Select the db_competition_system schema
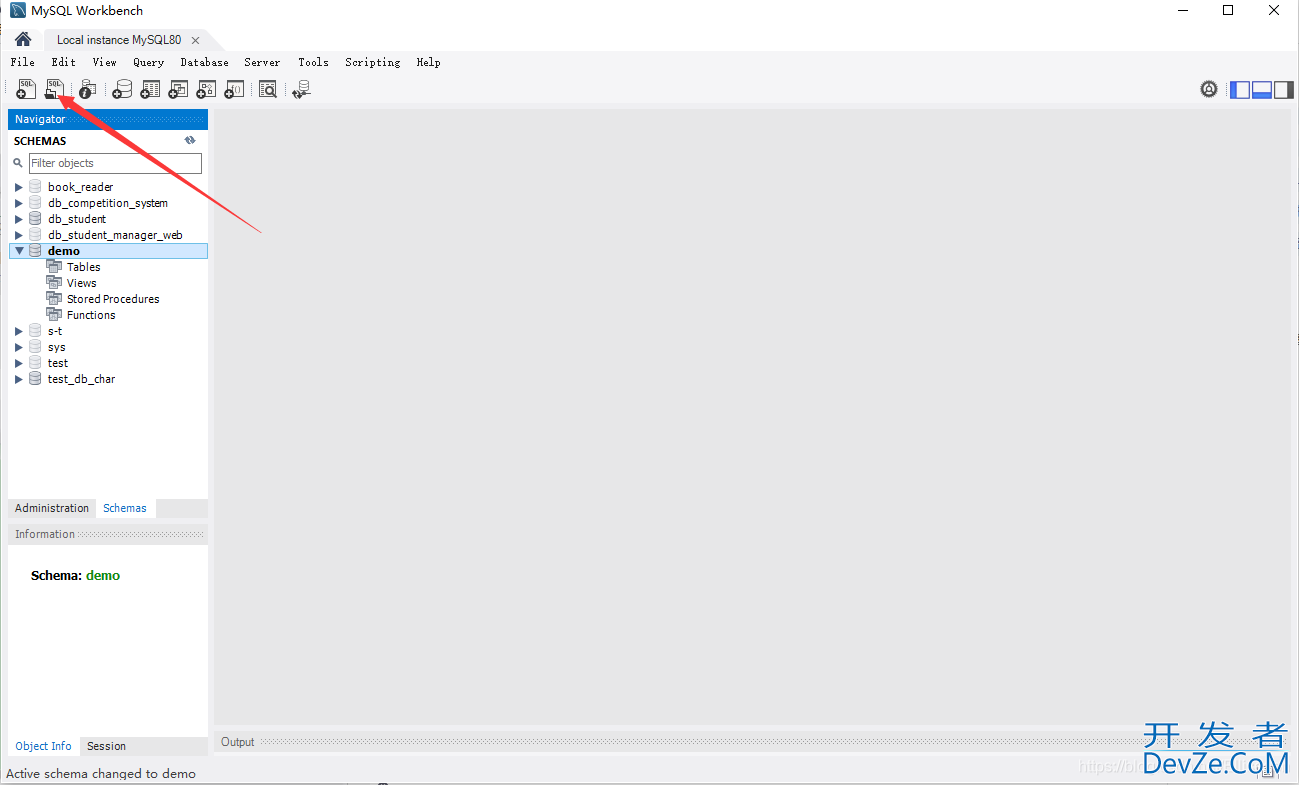The height and width of the screenshot is (785, 1299). [x=108, y=203]
